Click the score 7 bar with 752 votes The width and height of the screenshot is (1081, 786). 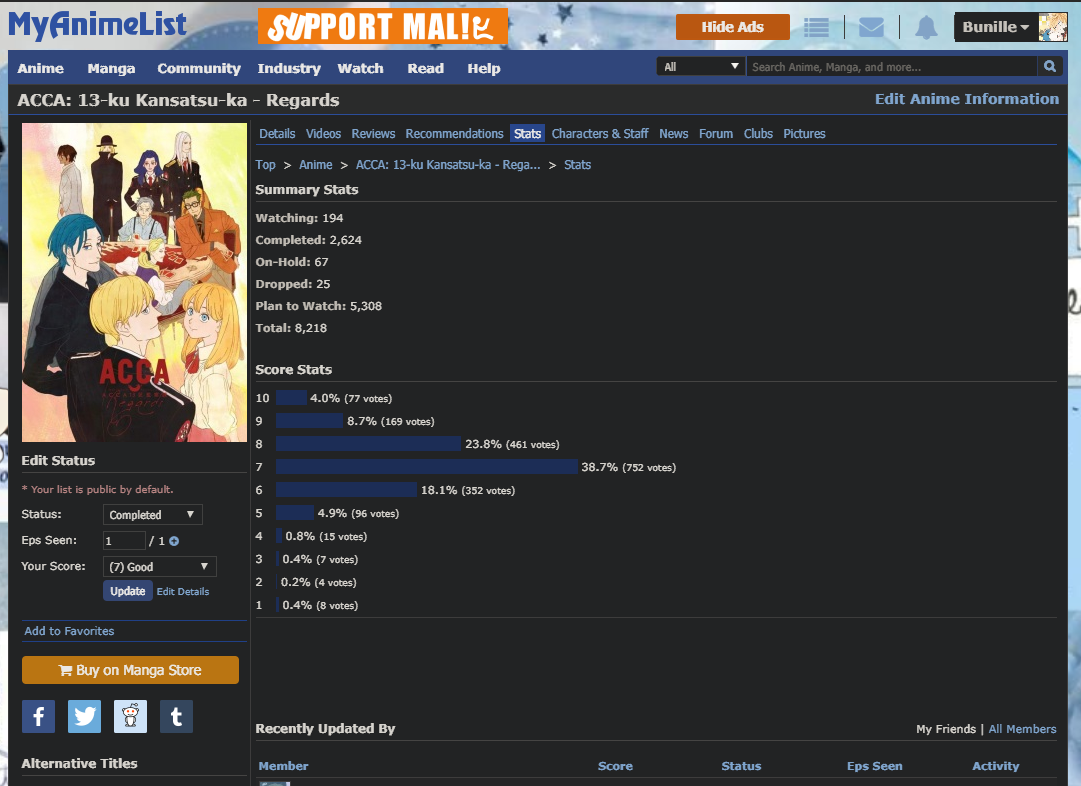click(427, 467)
